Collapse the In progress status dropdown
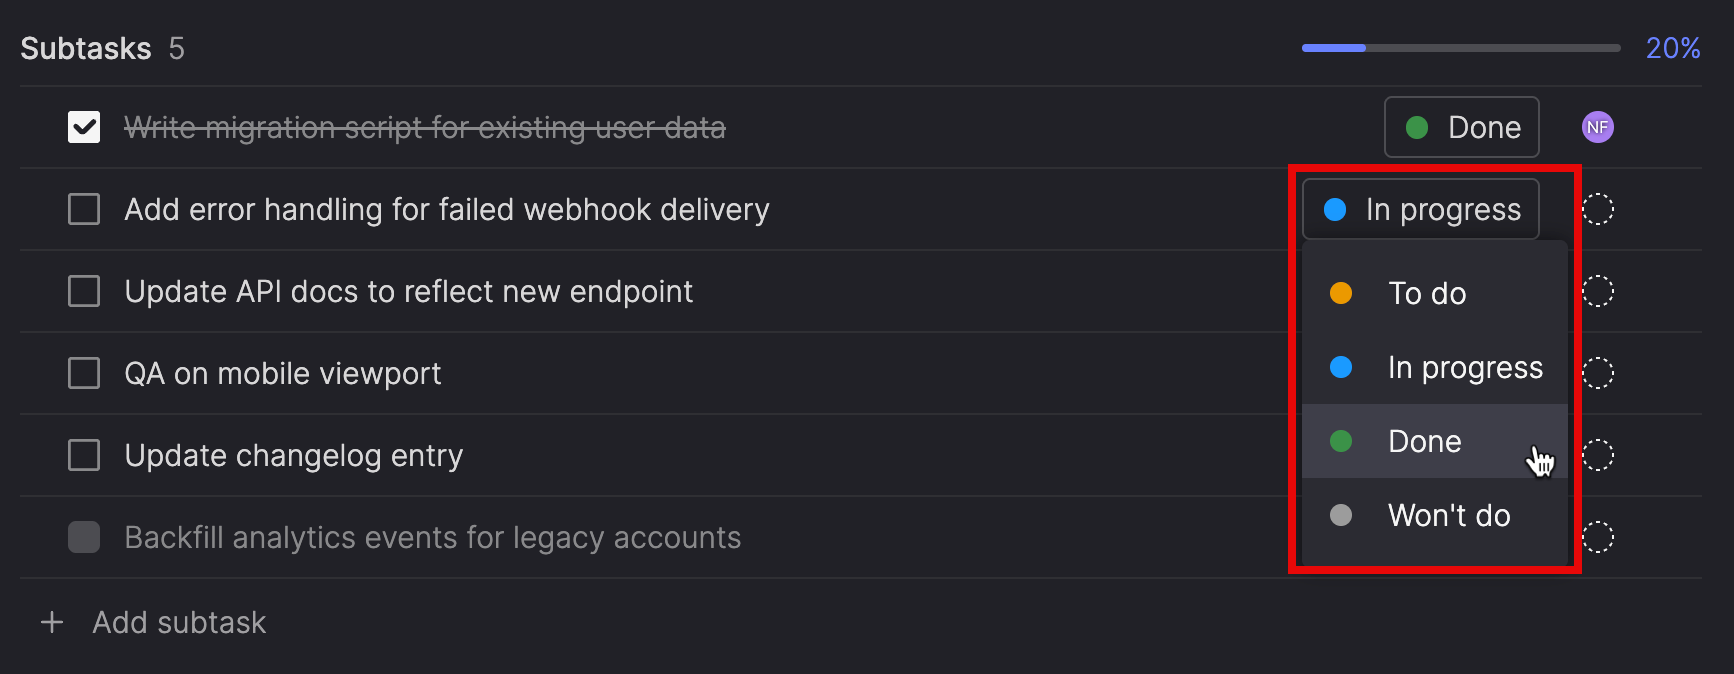1734x674 pixels. click(1420, 209)
